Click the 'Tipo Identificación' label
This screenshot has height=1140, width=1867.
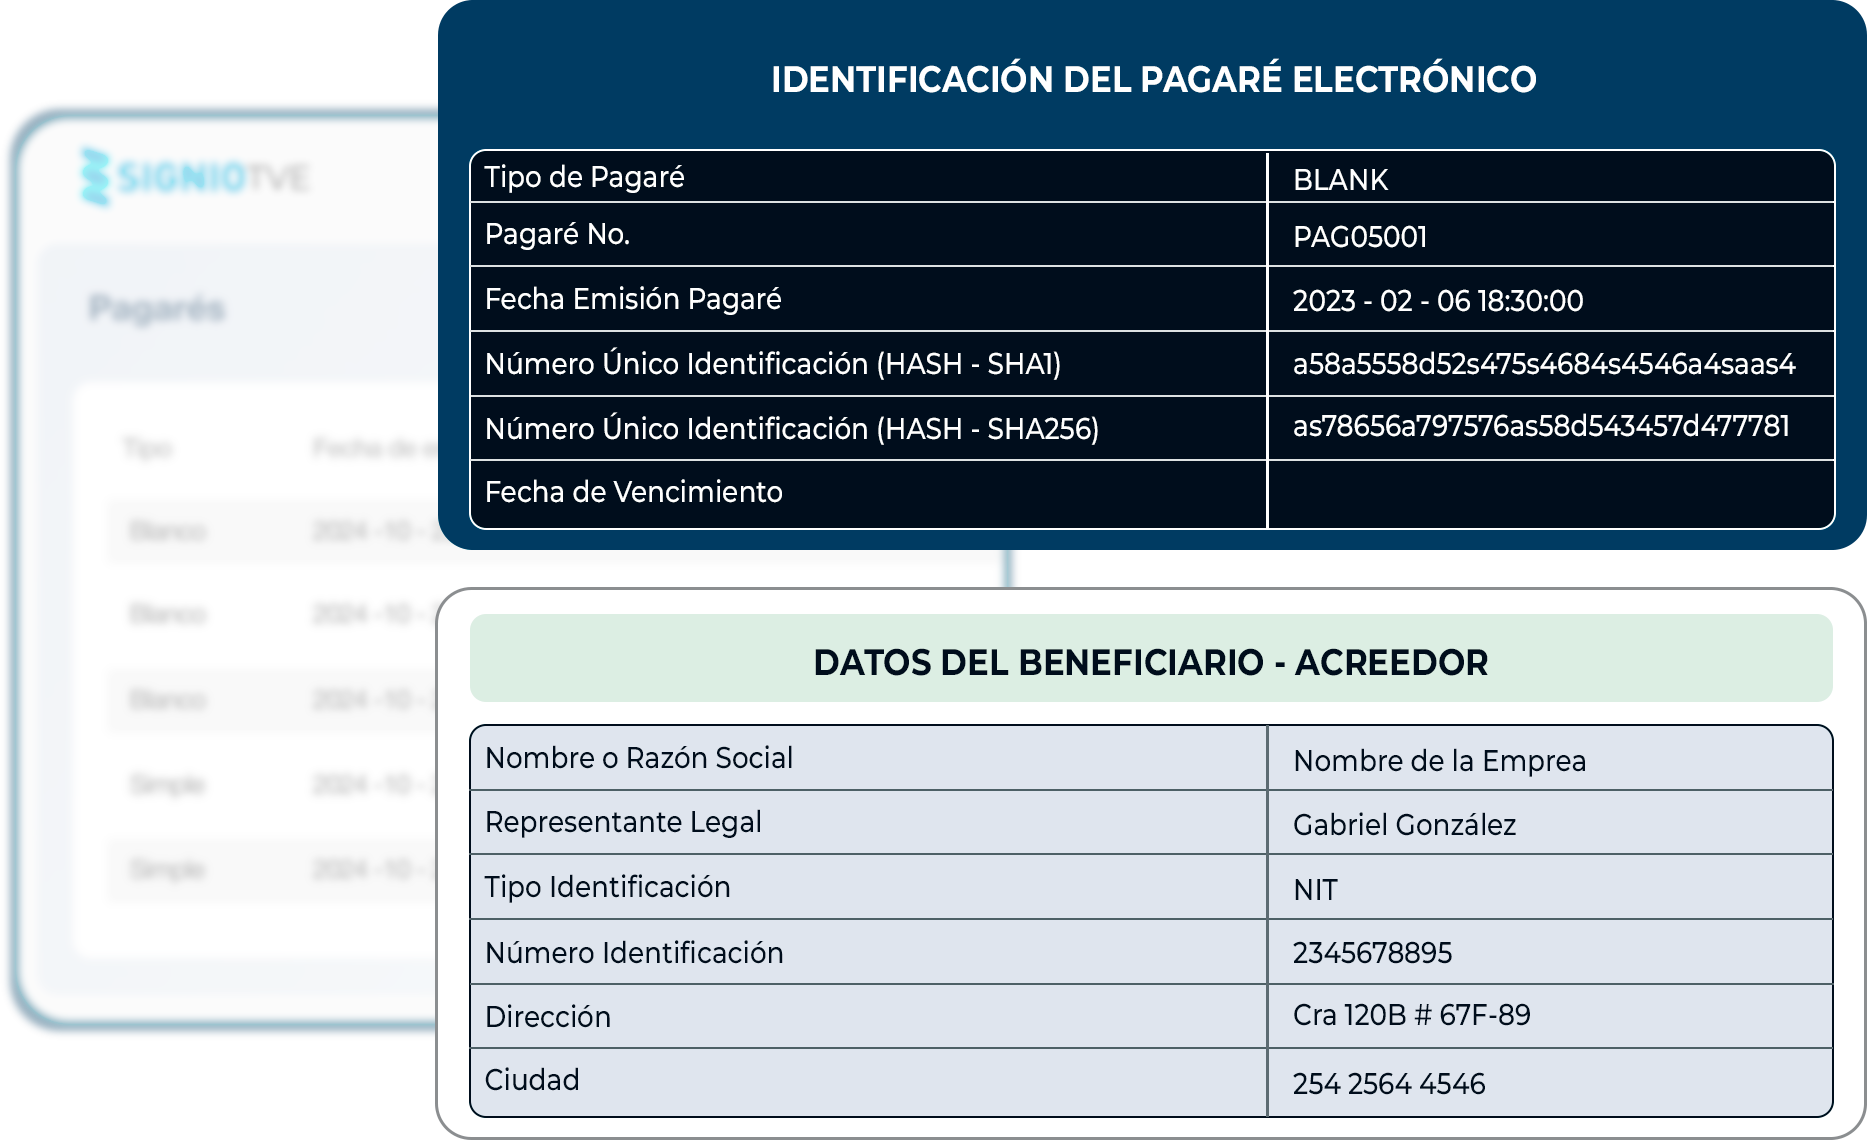(607, 887)
